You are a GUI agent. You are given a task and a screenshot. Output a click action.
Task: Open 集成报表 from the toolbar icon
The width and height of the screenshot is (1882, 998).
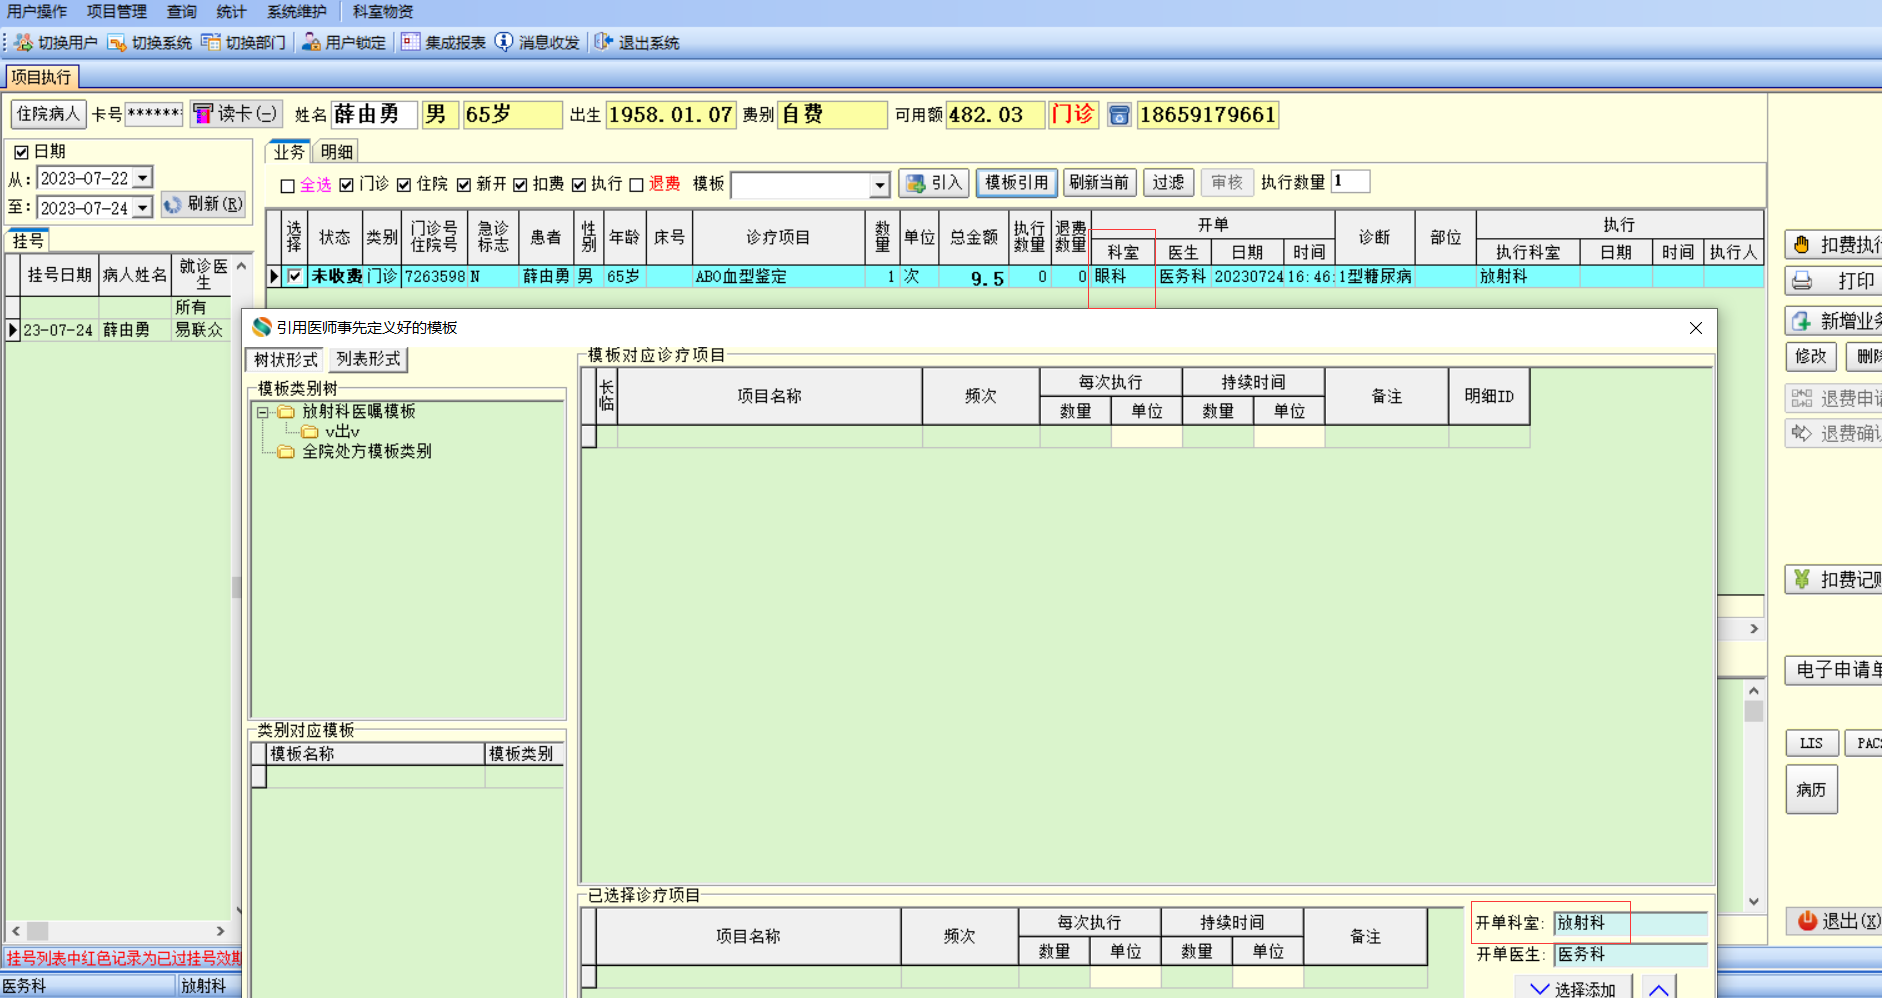point(411,42)
